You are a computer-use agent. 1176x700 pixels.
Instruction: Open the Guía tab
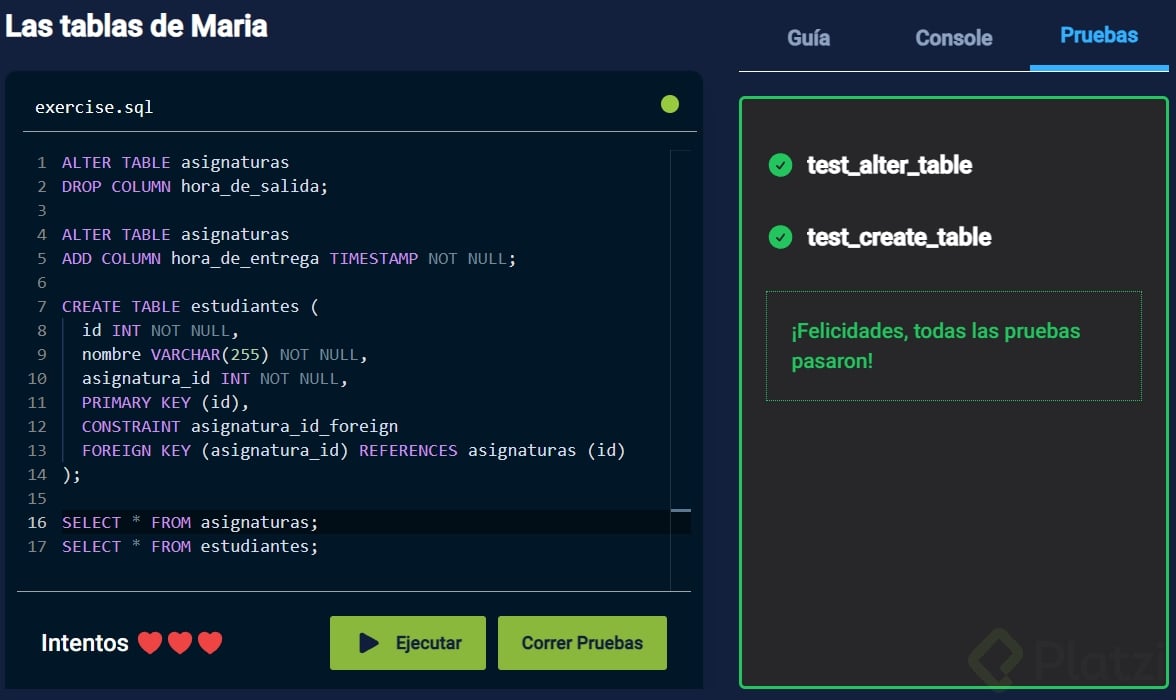(x=808, y=38)
